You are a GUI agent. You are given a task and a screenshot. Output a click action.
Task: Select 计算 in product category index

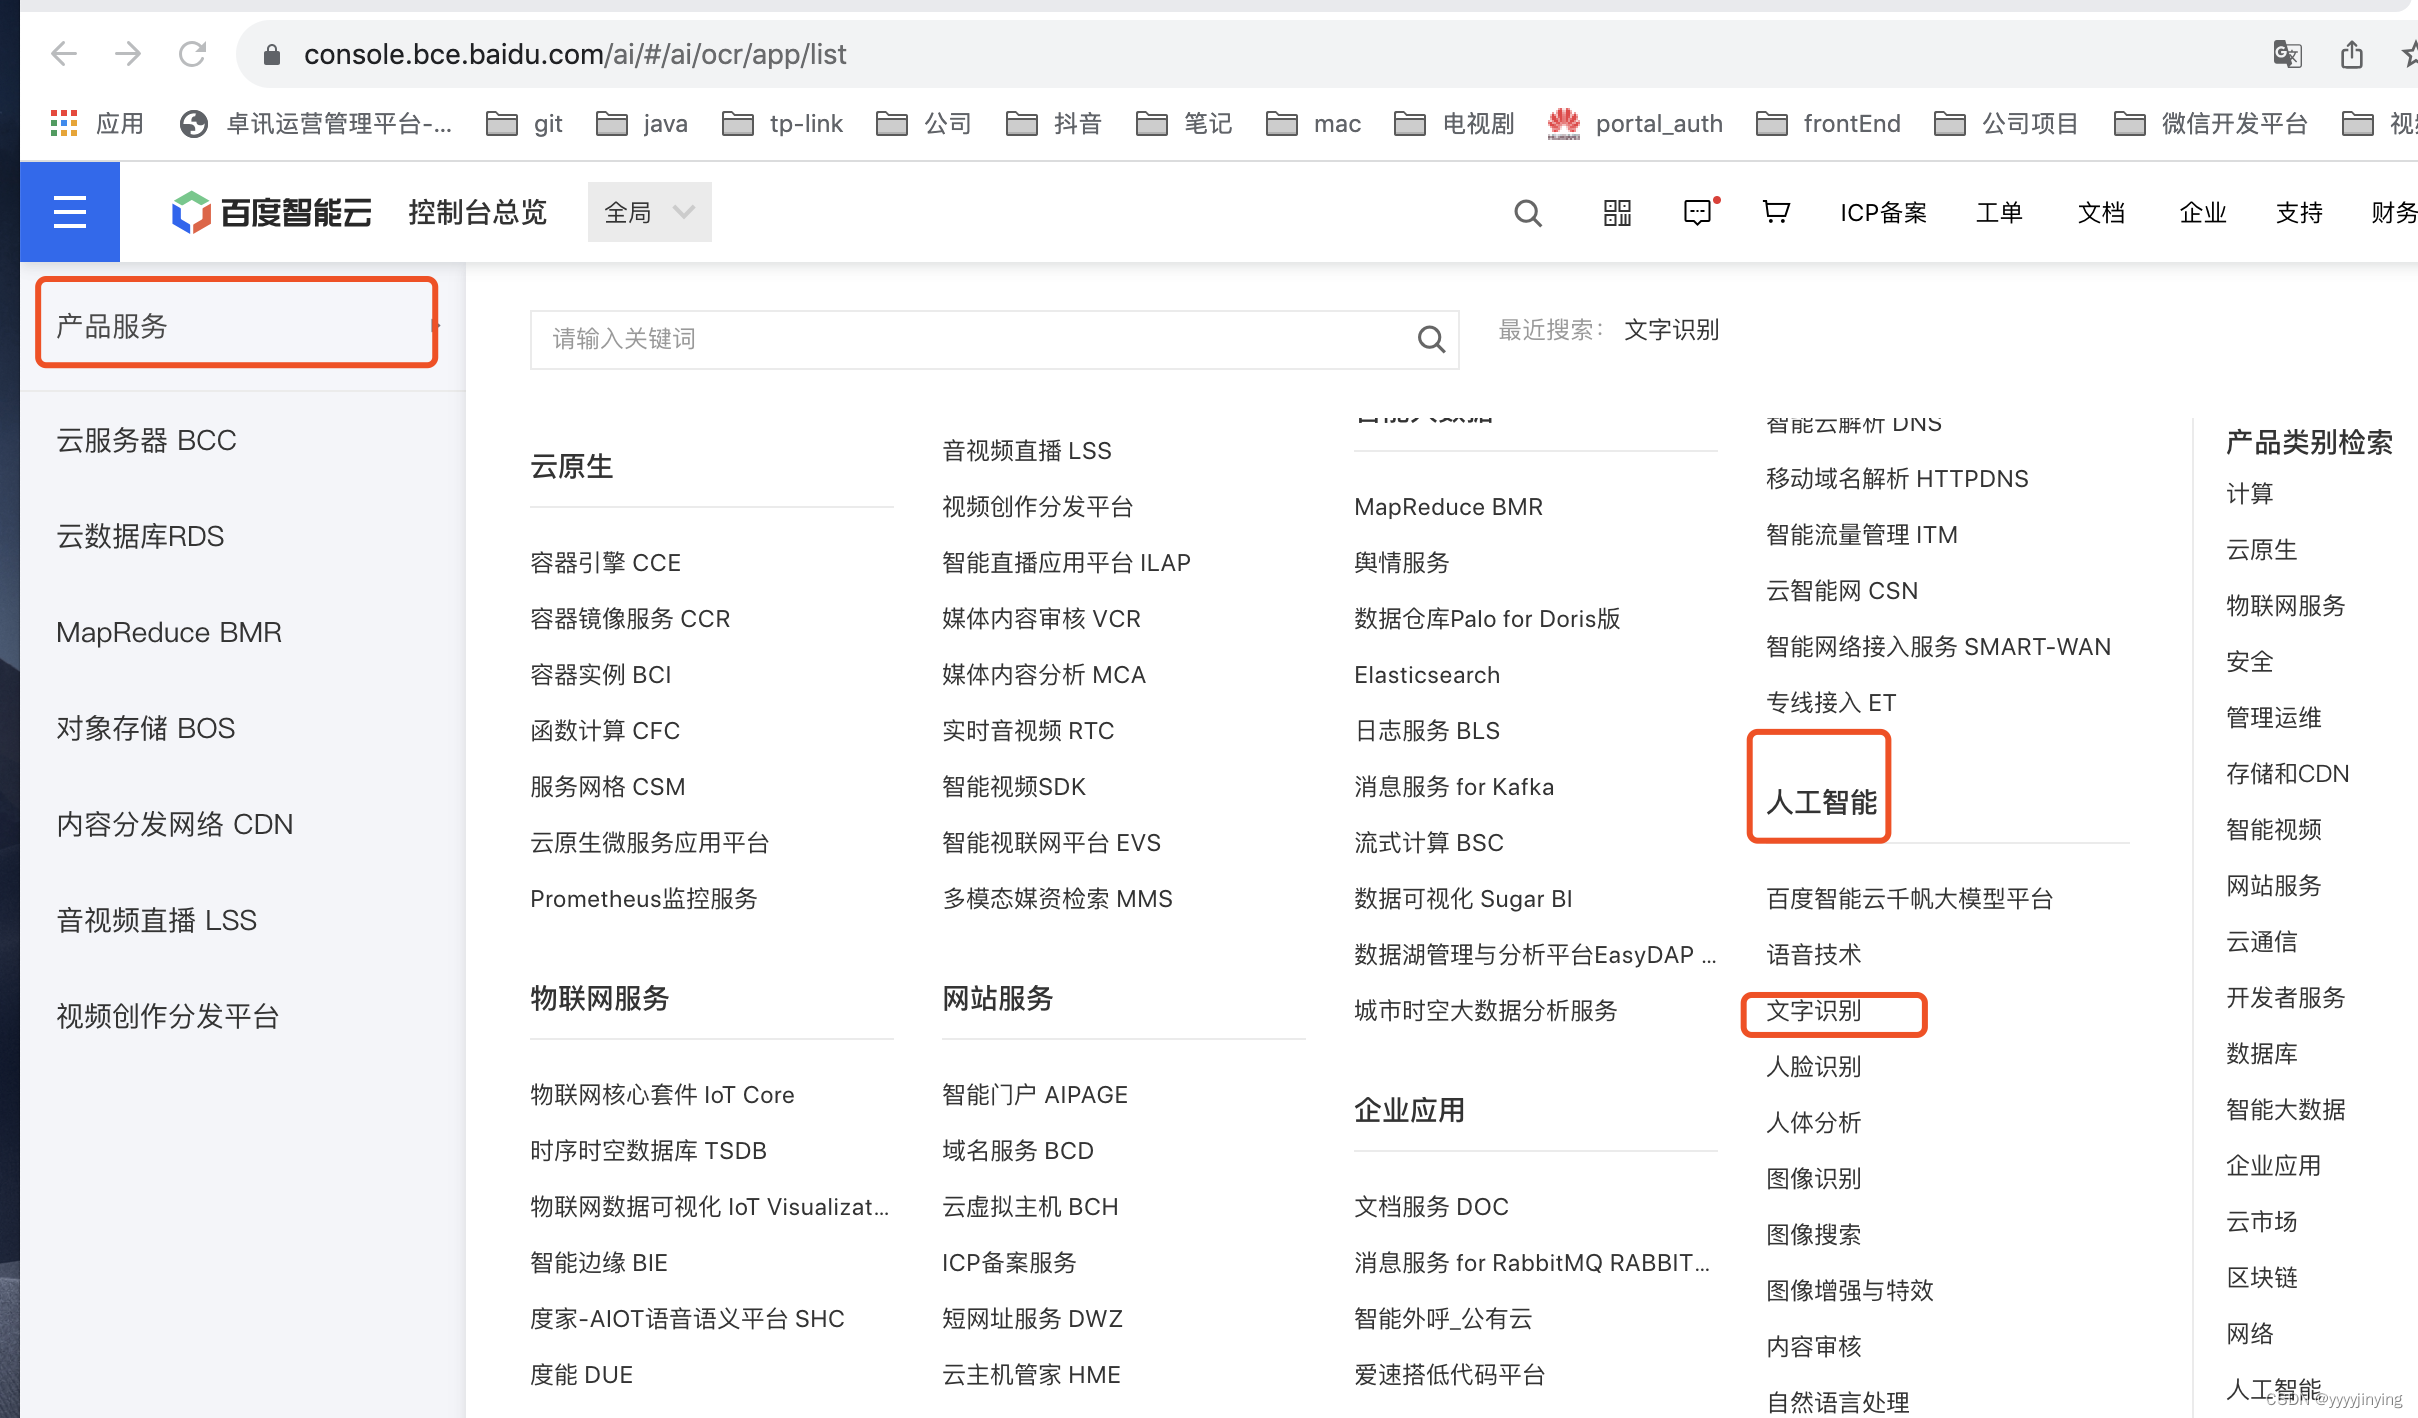2250,494
